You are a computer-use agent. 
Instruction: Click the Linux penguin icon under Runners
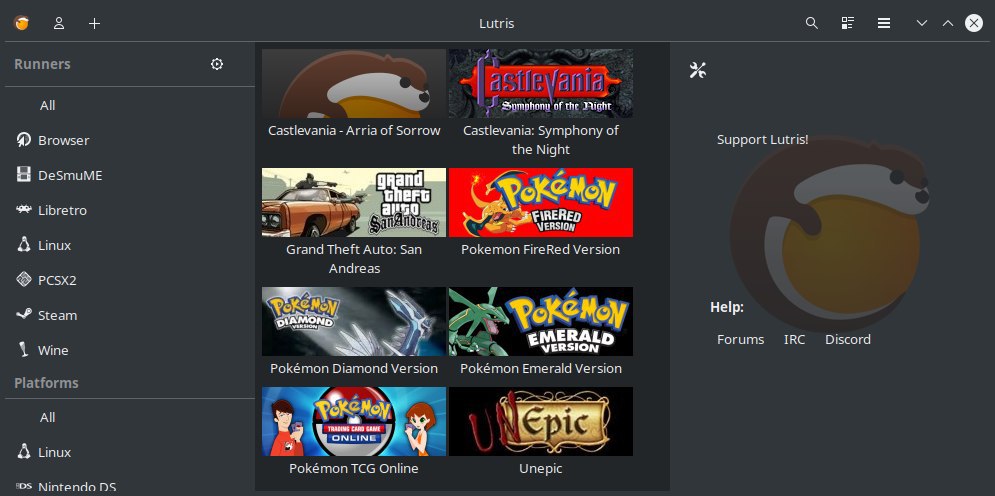pyautogui.click(x=24, y=244)
